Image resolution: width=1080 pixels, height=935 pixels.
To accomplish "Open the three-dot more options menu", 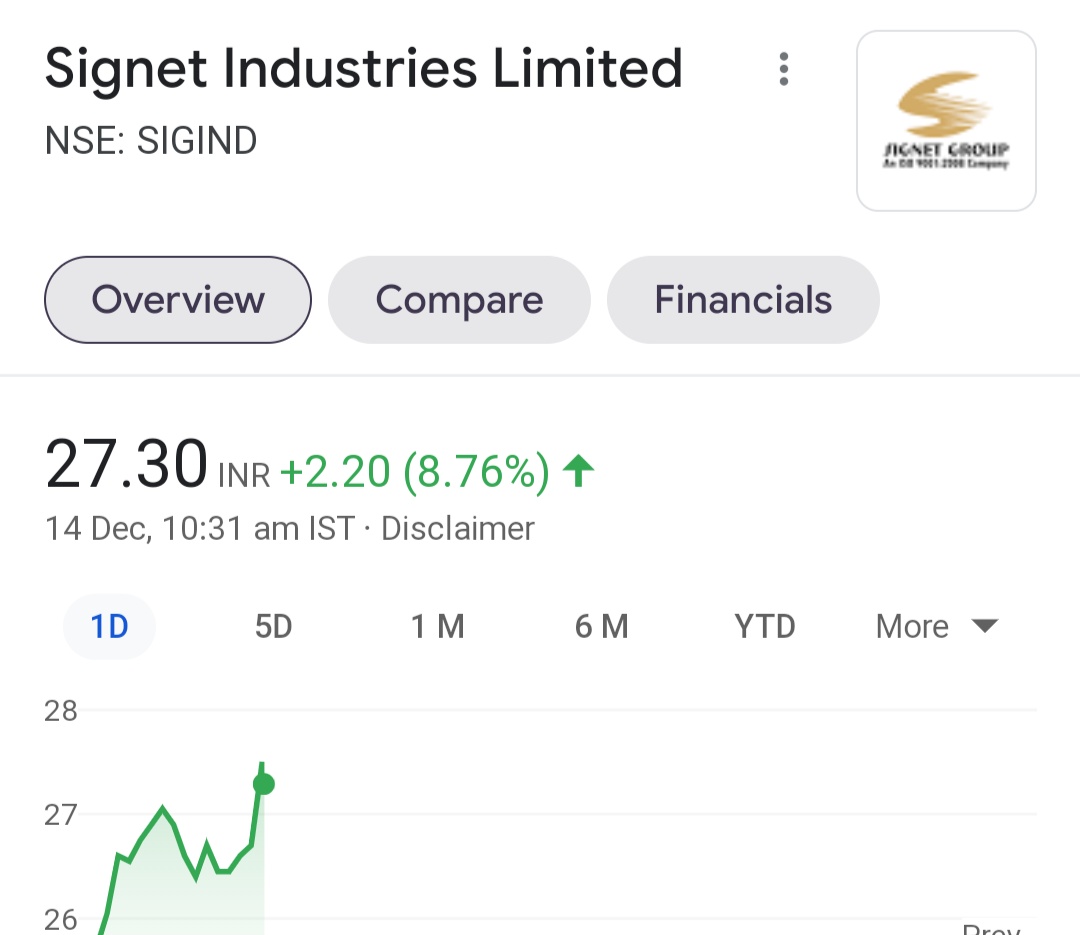I will click(783, 69).
